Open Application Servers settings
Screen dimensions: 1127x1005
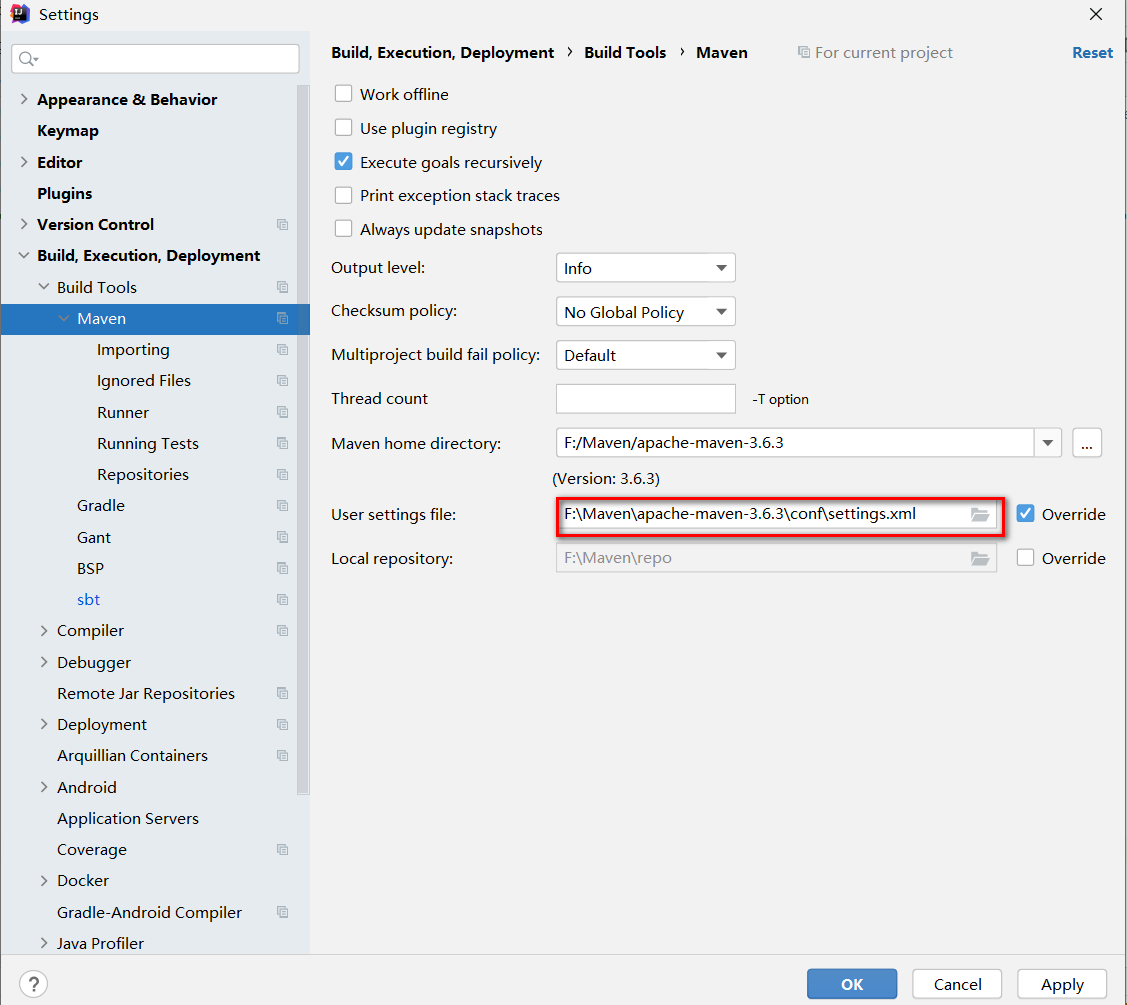tap(128, 818)
